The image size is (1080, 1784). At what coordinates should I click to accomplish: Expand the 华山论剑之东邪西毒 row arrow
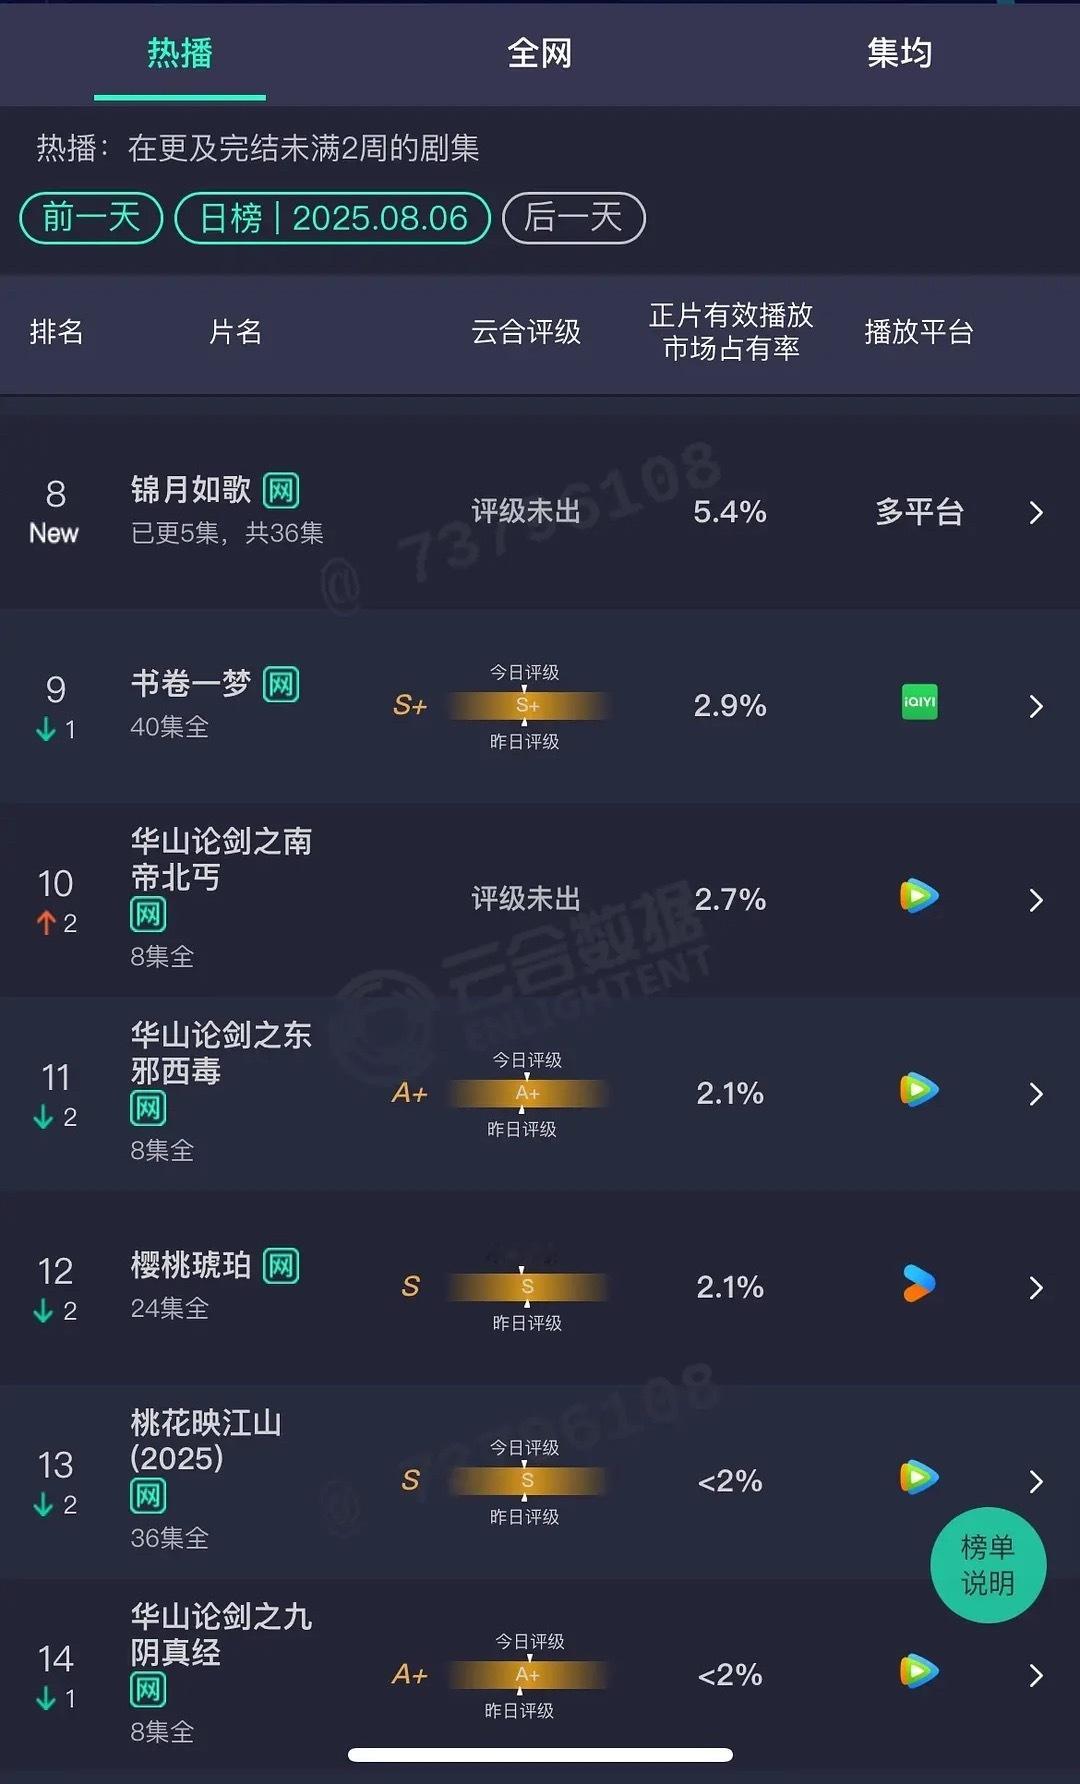(x=1036, y=1094)
